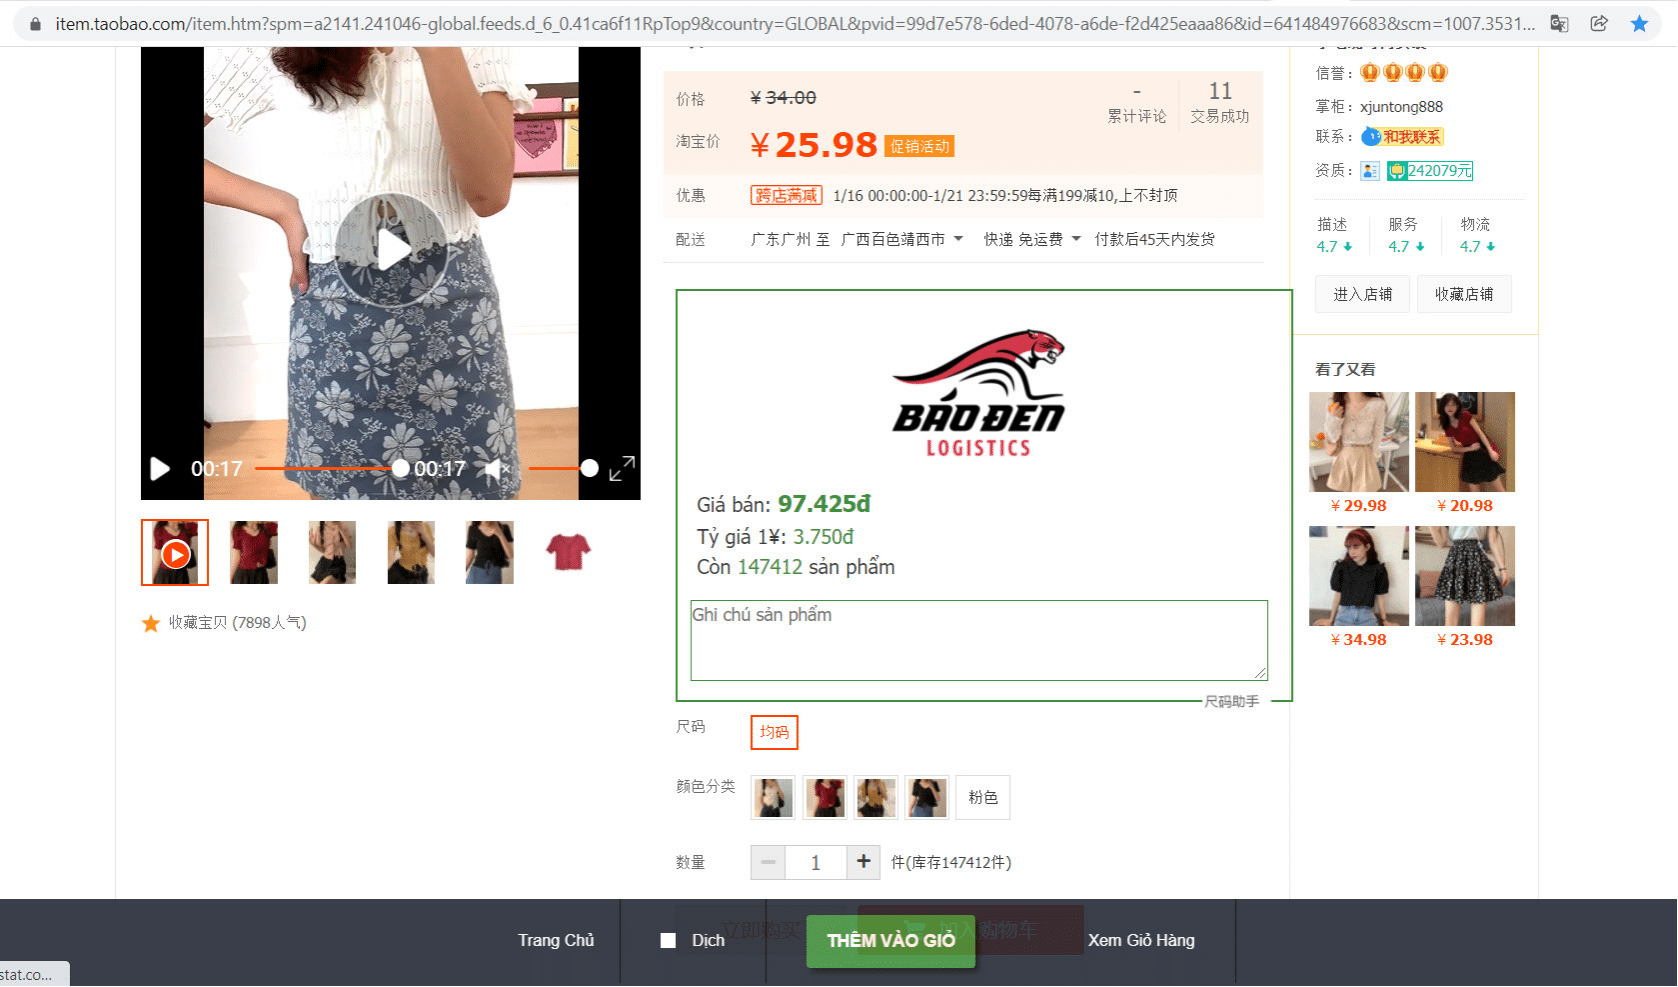The height and width of the screenshot is (987, 1678).
Task: Click the small play icon in video controls
Action: (x=160, y=469)
